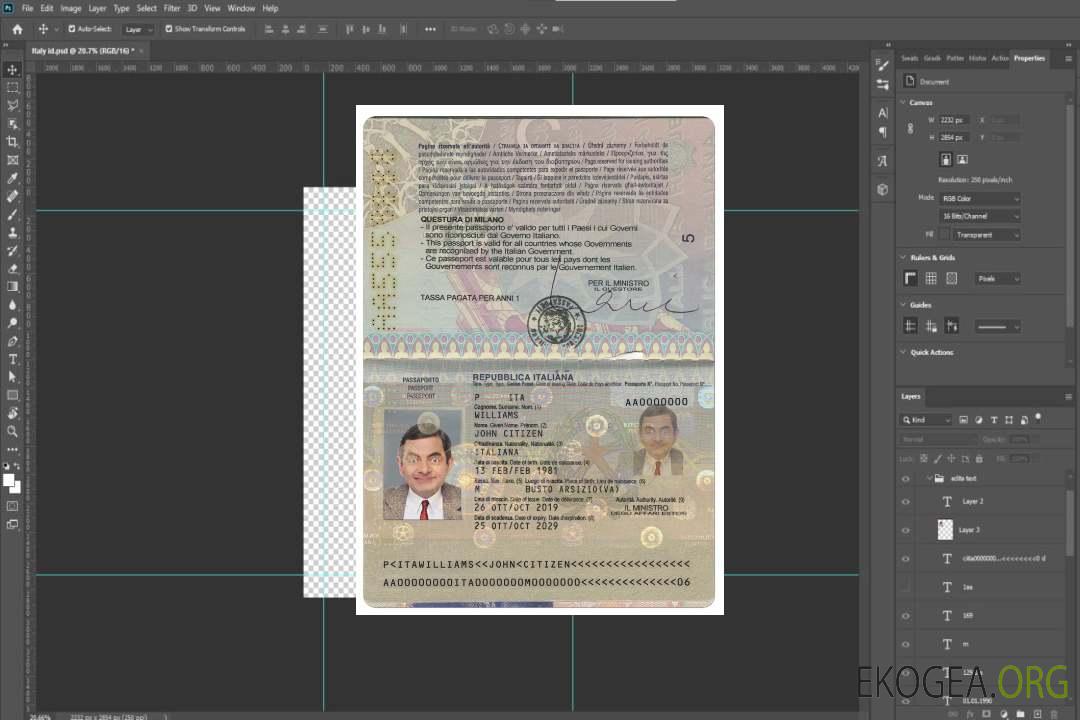The image size is (1080, 720).
Task: Uncheck Show Transform Controls checkbox
Action: (169, 29)
